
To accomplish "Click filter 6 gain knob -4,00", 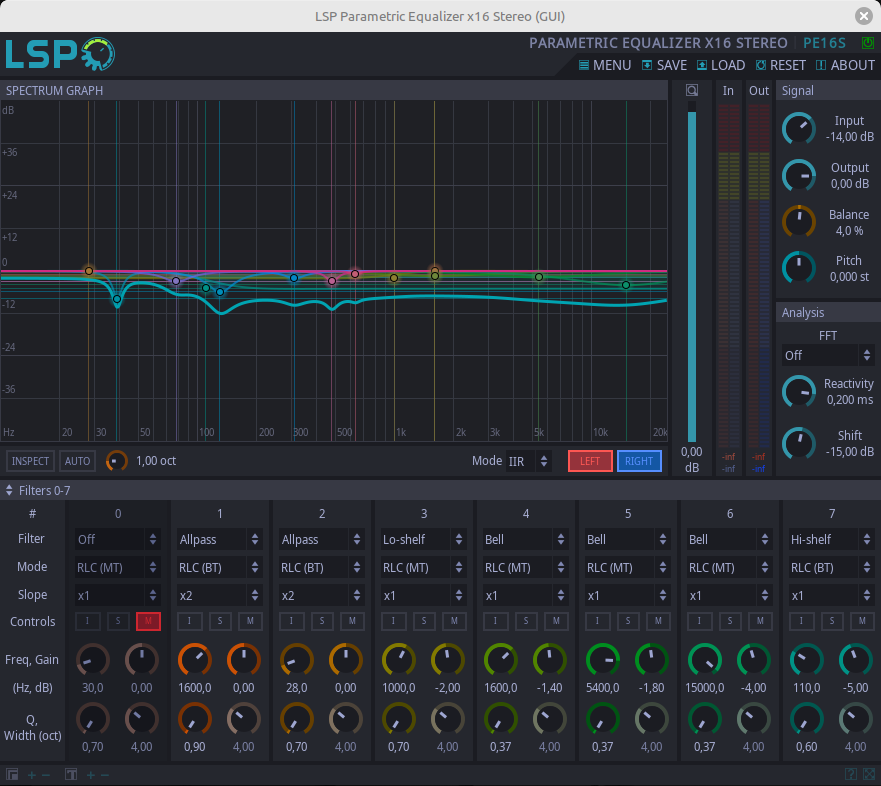I will (x=753, y=660).
